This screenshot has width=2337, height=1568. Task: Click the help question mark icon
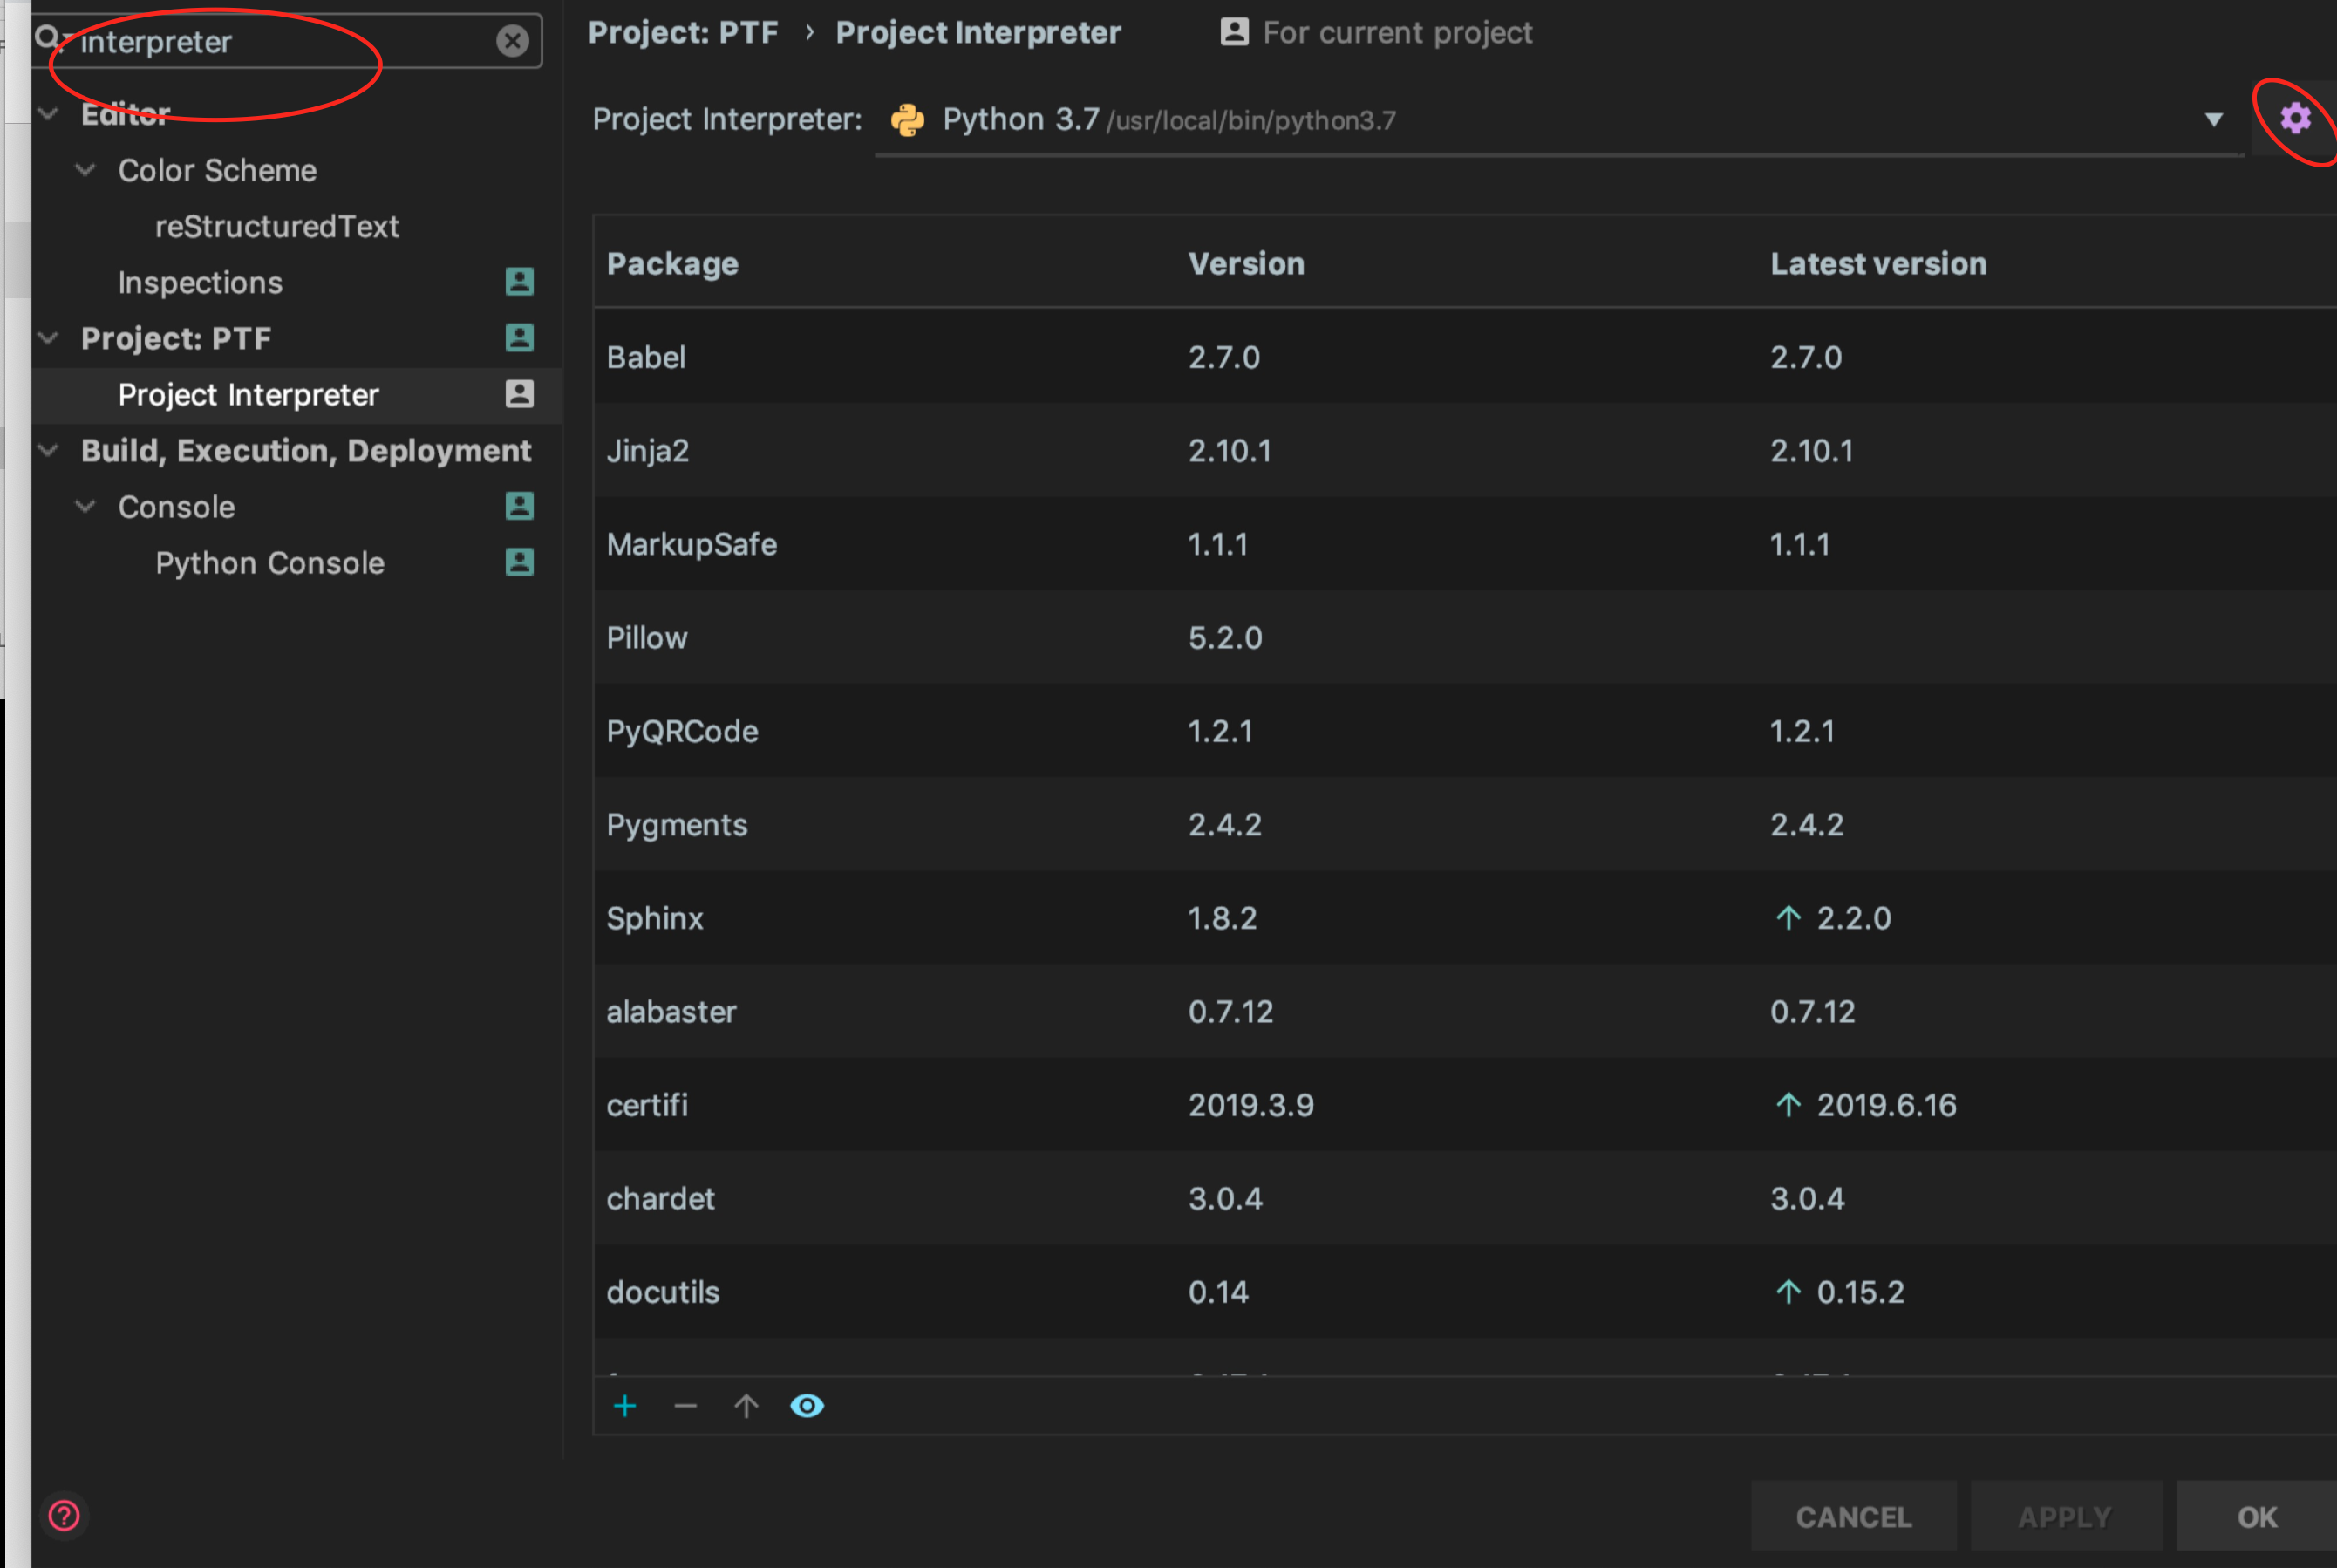point(64,1516)
